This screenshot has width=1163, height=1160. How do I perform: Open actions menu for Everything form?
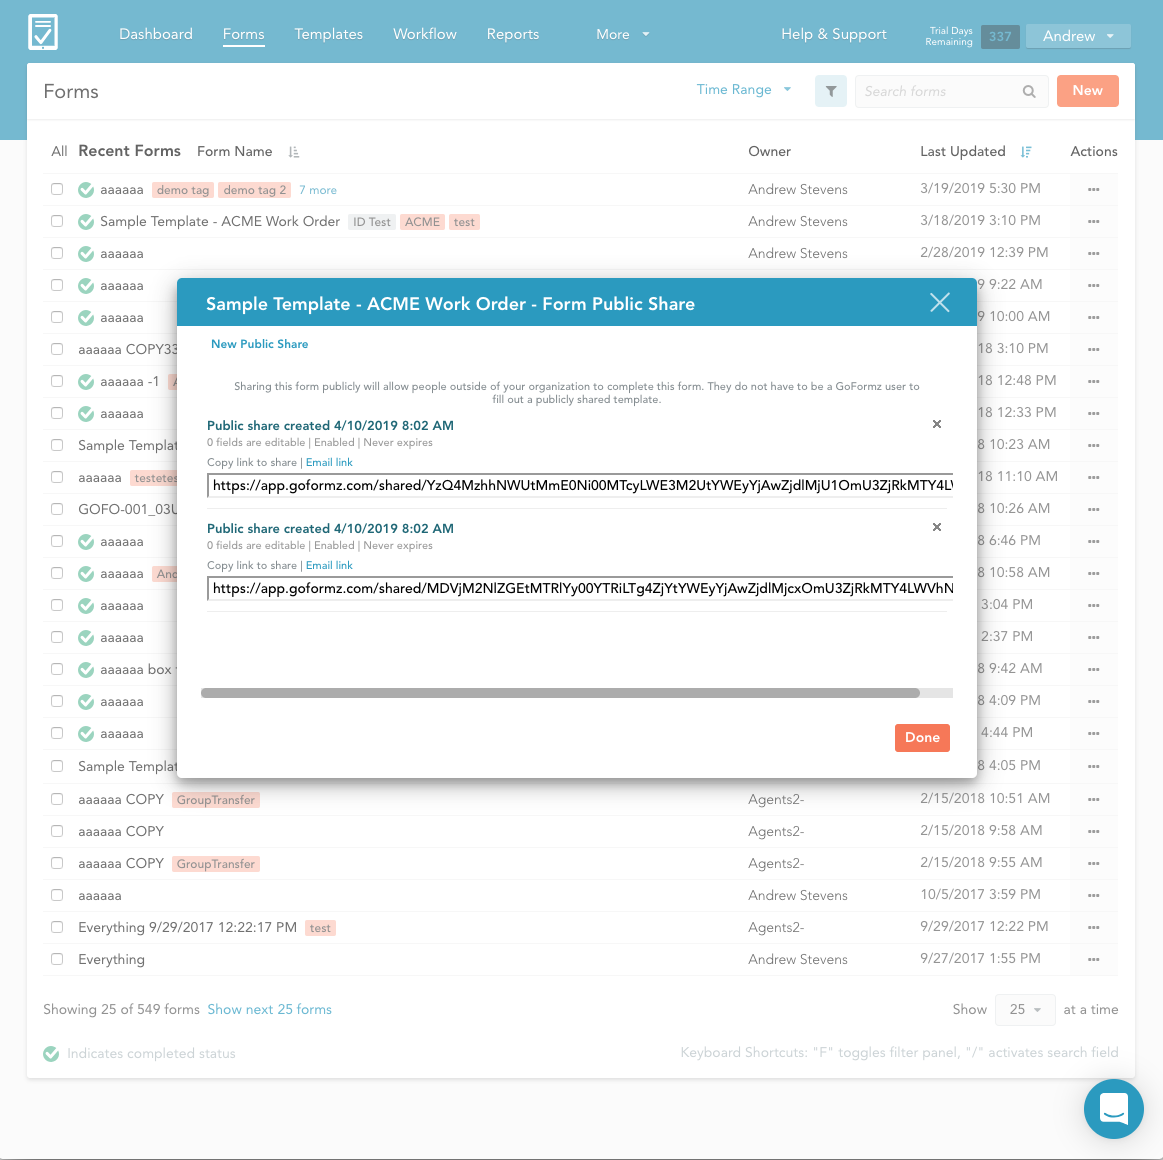pyautogui.click(x=1093, y=959)
